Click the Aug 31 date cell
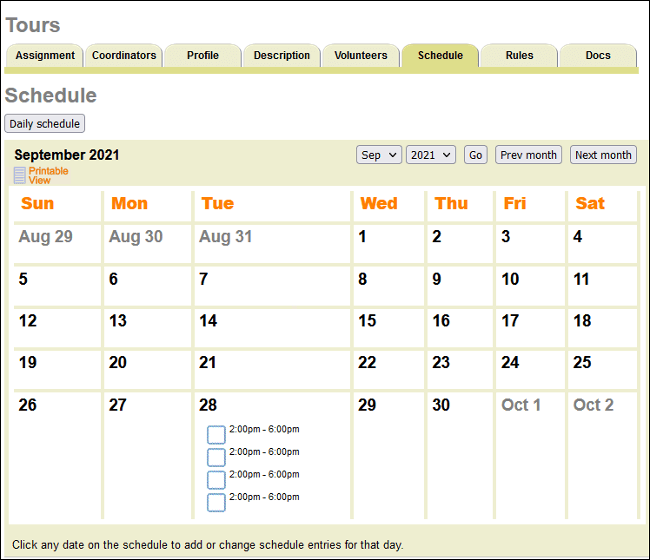 click(x=226, y=237)
